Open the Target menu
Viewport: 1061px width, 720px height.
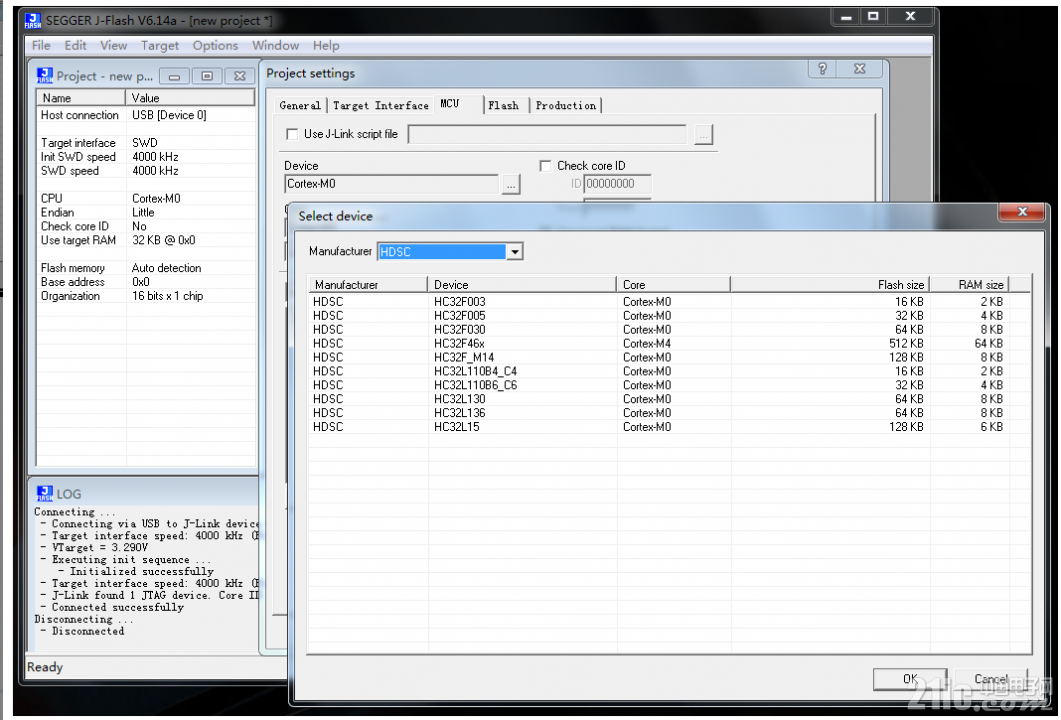point(160,45)
